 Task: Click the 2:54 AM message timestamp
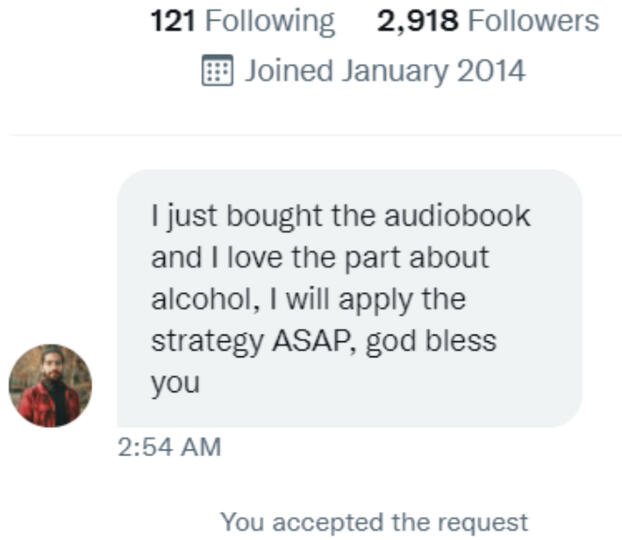(168, 447)
